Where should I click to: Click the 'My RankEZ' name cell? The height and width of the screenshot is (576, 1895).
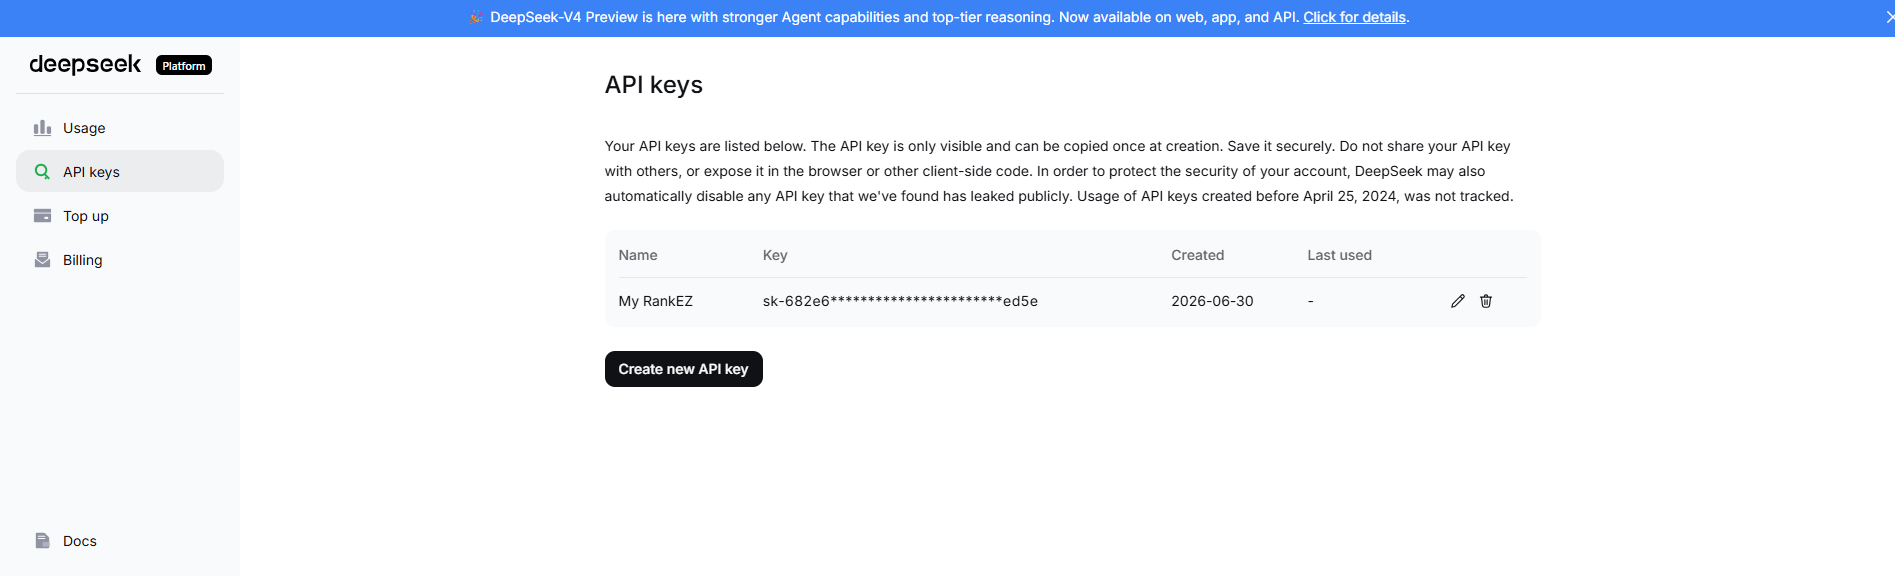point(656,301)
